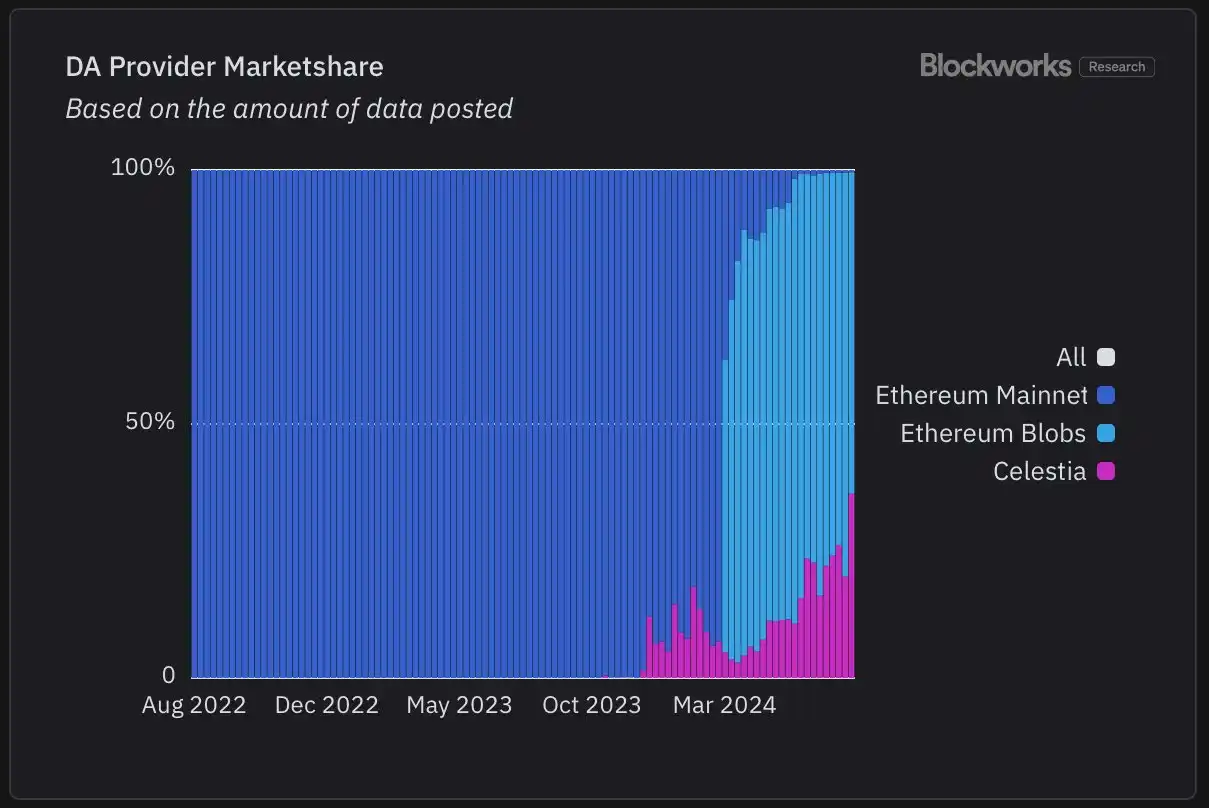Click the 100% y-axis label
This screenshot has height=808, width=1209.
pos(143,167)
